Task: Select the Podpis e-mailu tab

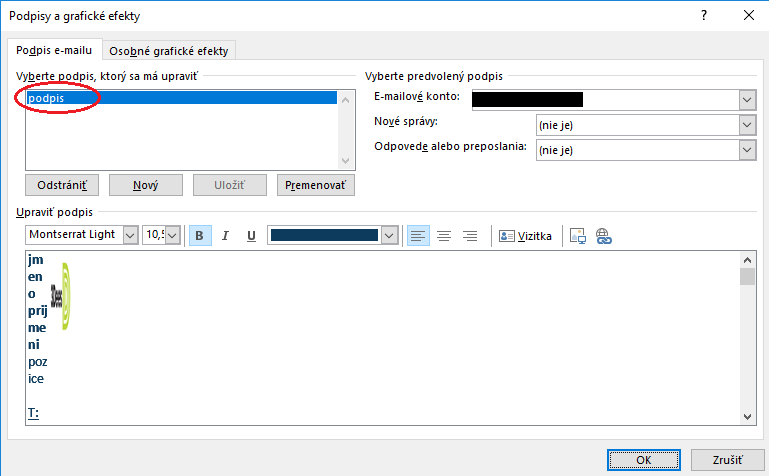Action: pyautogui.click(x=54, y=51)
